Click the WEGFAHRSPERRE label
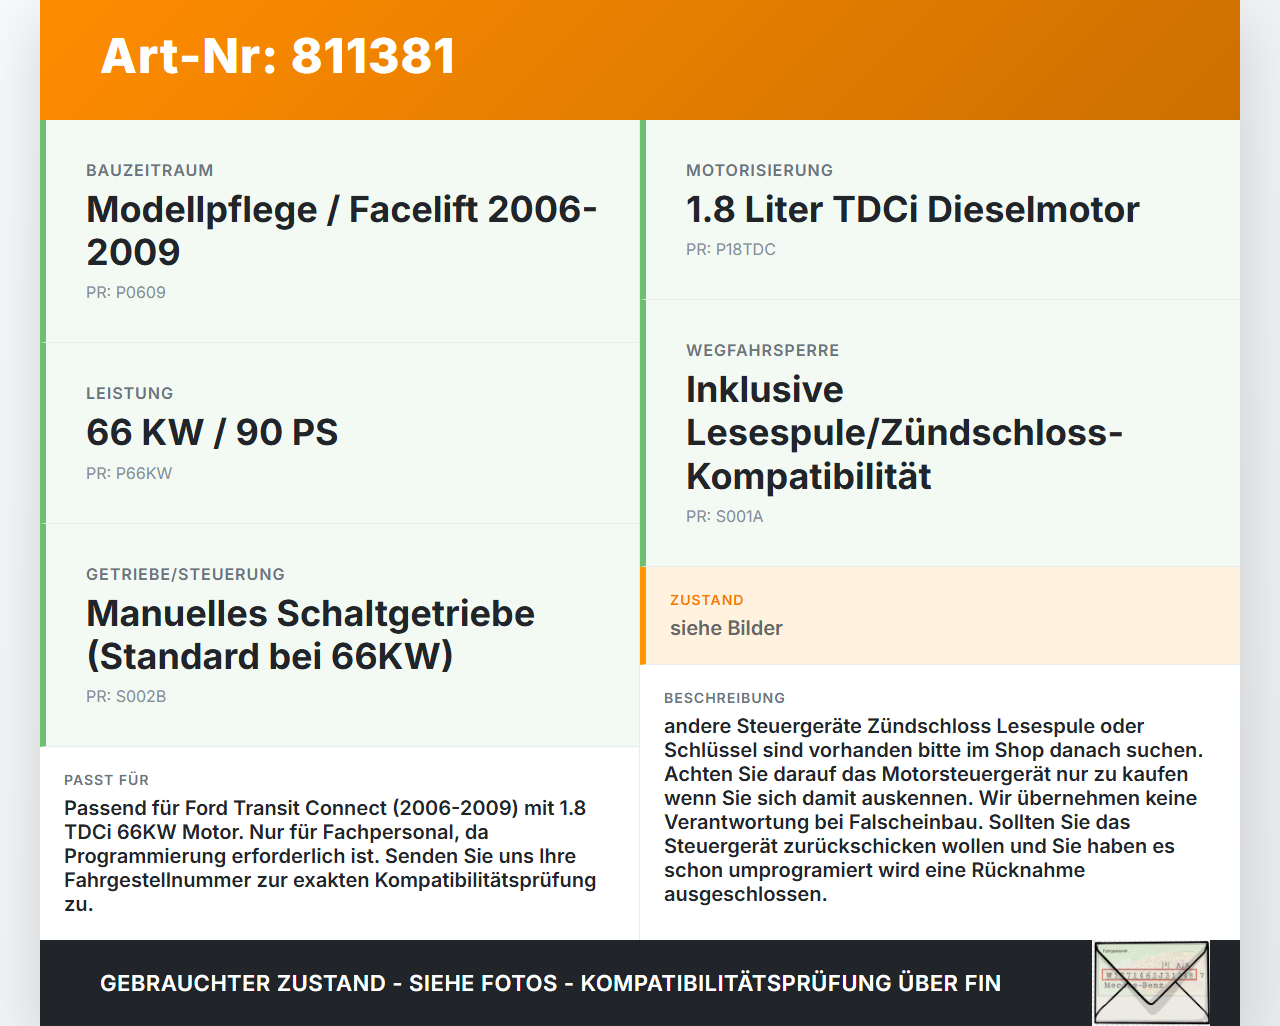Viewport: 1280px width, 1026px height. coord(763,350)
